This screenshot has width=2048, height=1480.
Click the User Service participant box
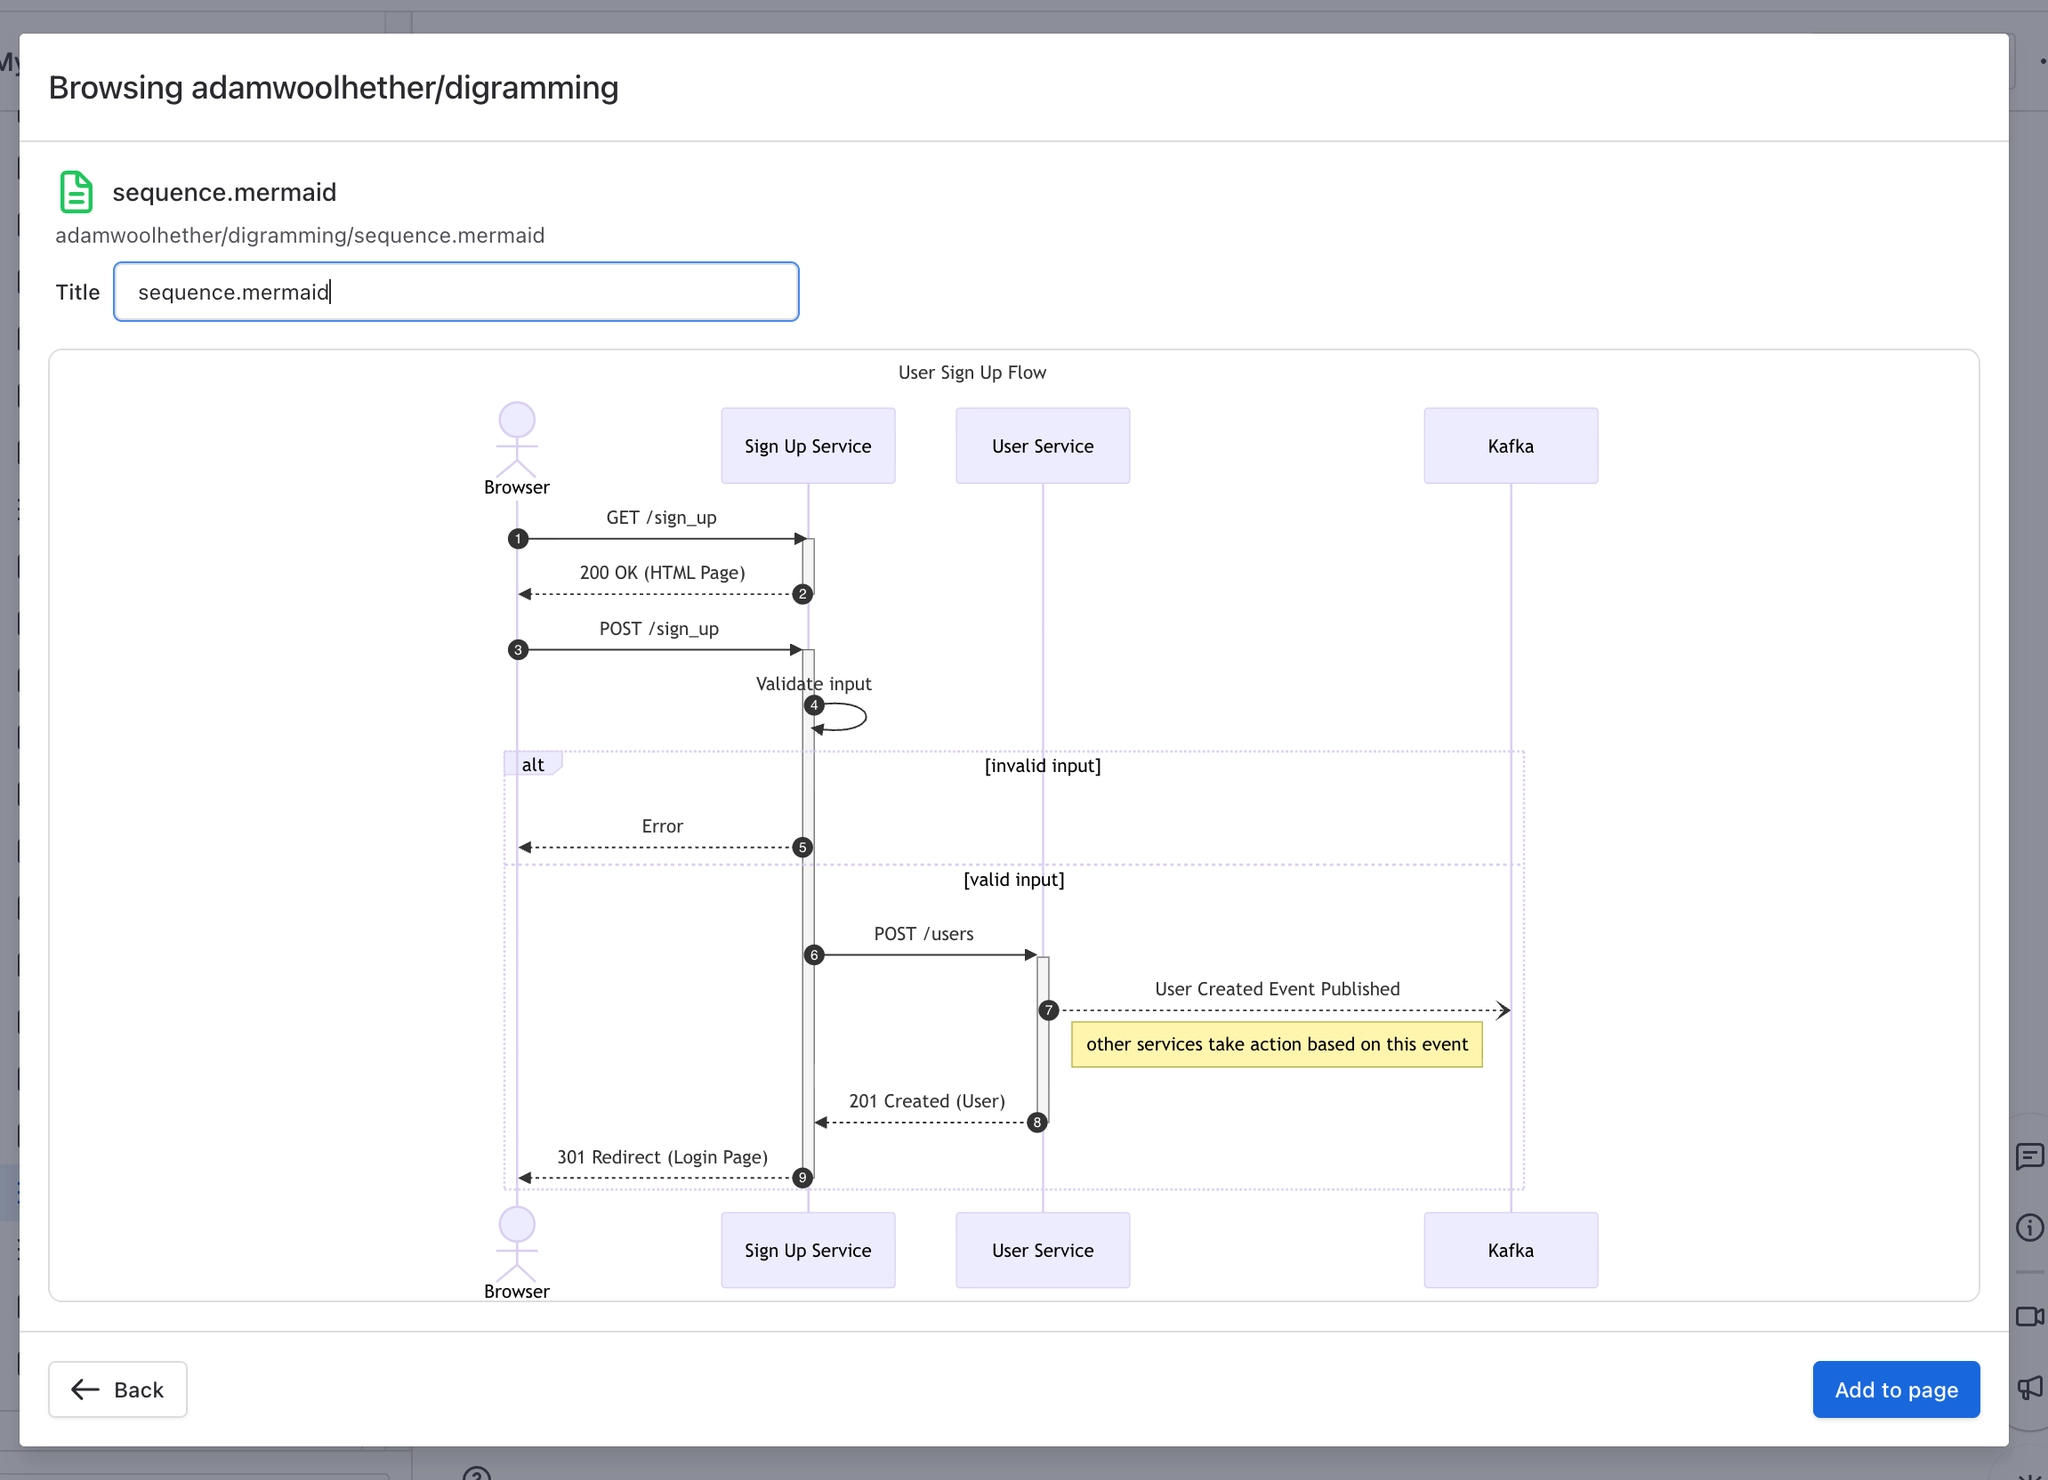click(1042, 445)
